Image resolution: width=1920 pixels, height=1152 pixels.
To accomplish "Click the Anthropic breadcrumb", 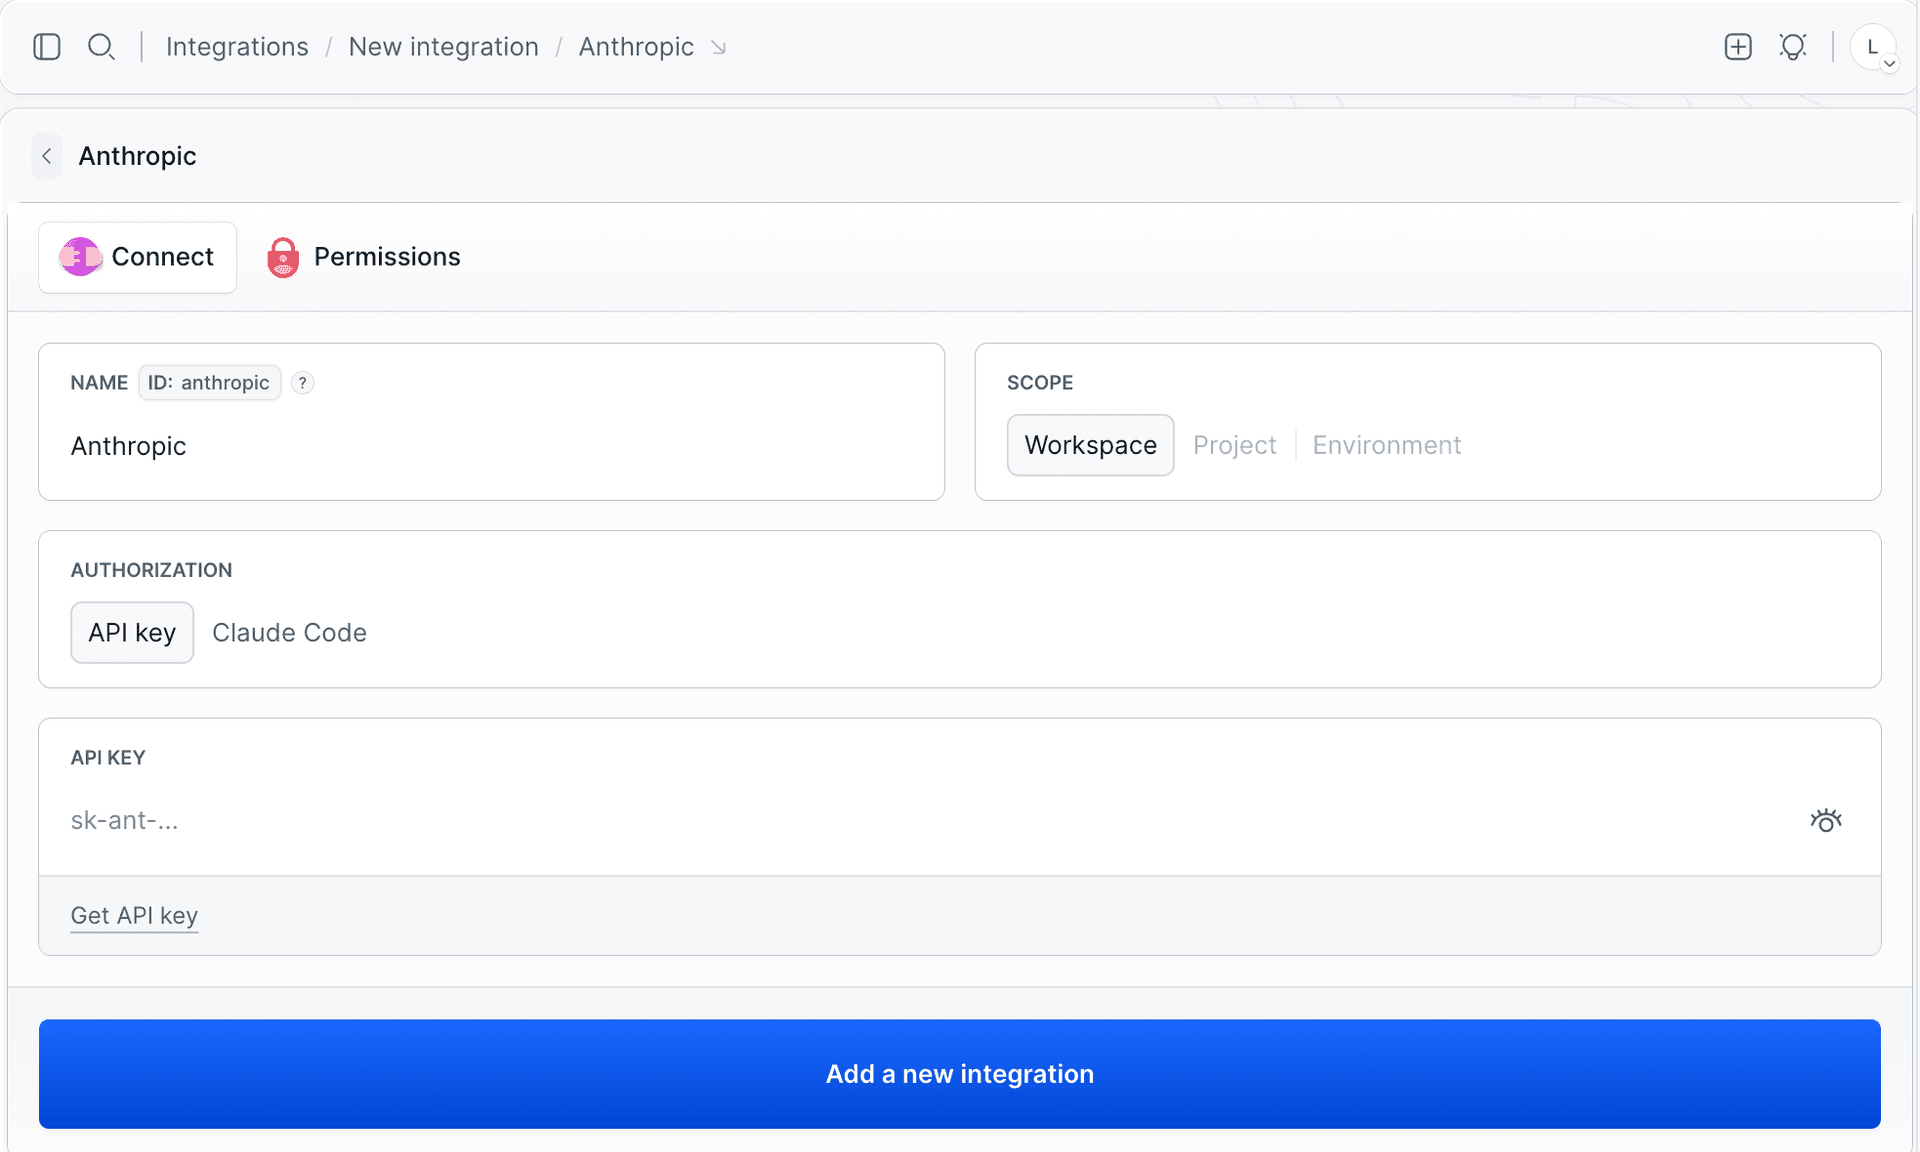I will coord(636,47).
